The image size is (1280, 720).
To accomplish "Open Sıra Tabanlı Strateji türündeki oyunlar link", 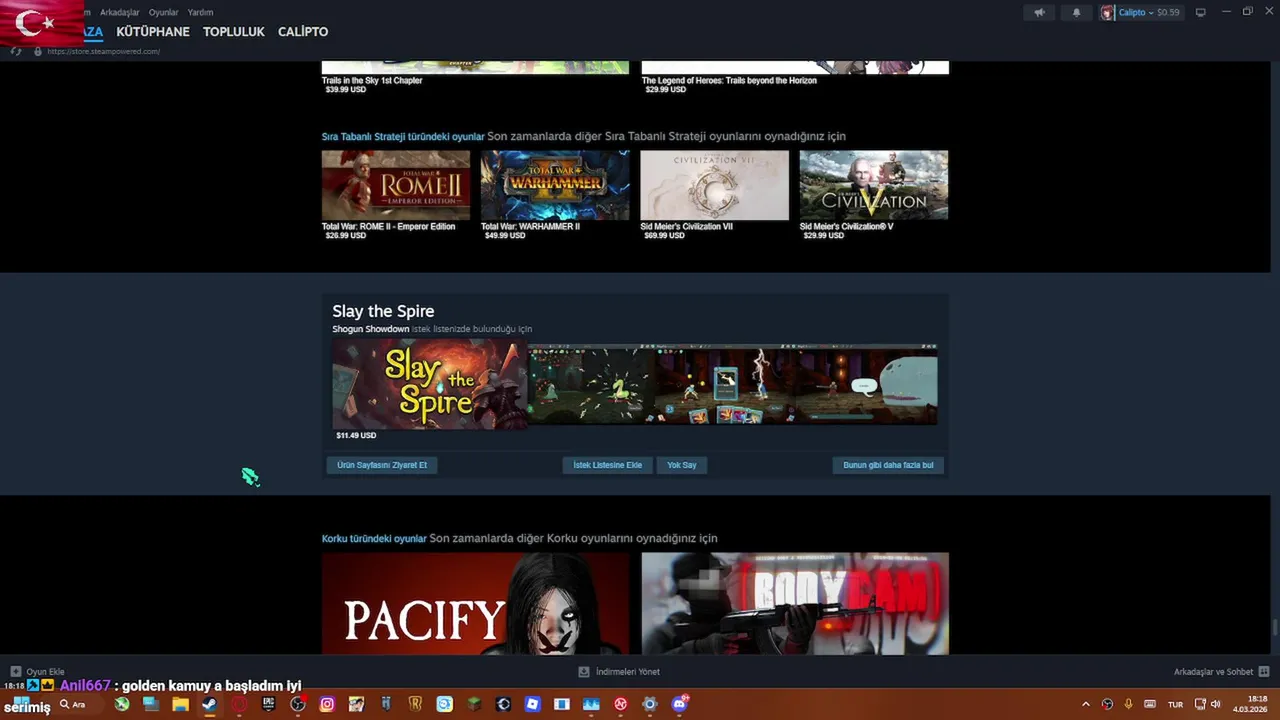I will 403,136.
